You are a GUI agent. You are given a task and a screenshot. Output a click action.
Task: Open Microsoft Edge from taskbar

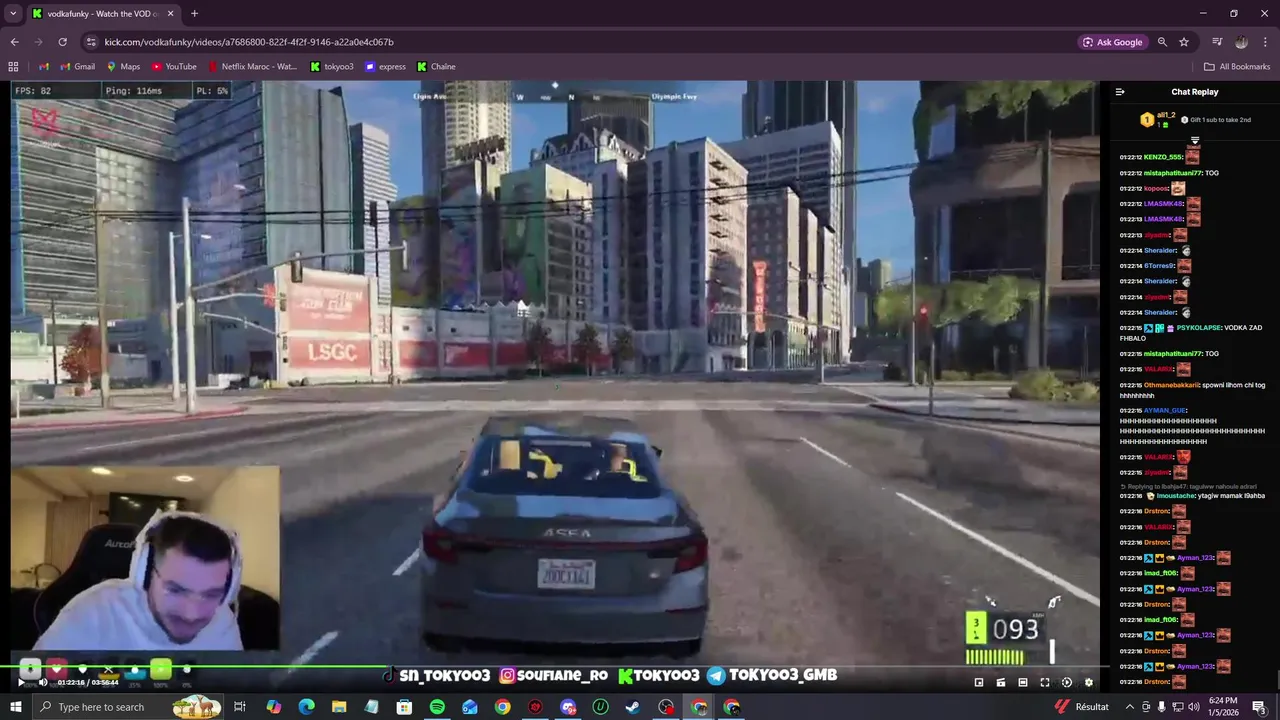(306, 707)
